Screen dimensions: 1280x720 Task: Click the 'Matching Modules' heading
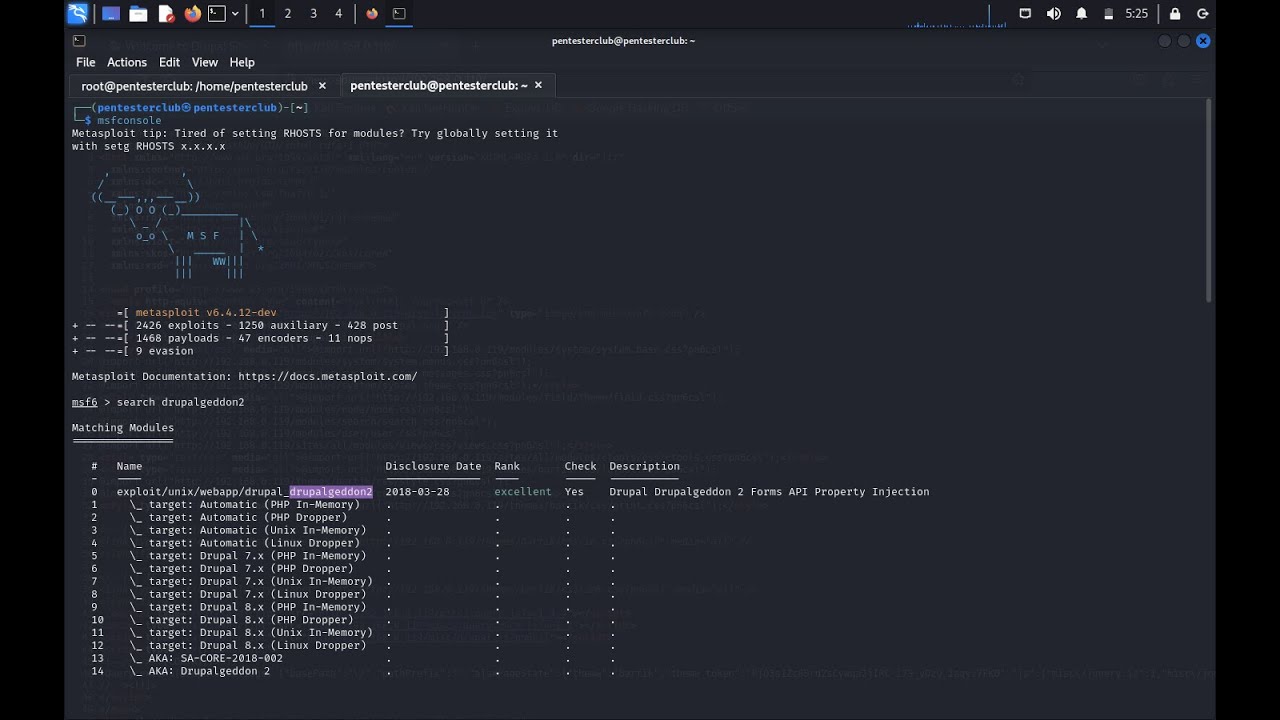[123, 428]
